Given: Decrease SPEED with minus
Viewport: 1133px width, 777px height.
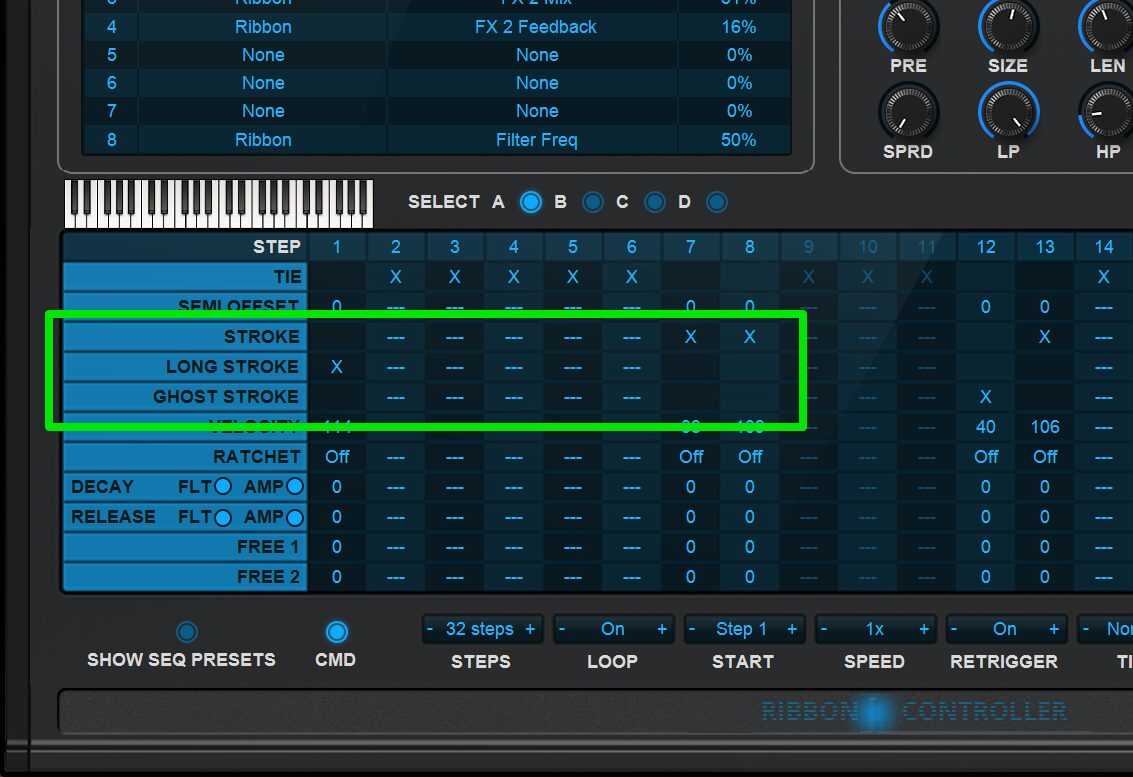Looking at the screenshot, I should (824, 629).
